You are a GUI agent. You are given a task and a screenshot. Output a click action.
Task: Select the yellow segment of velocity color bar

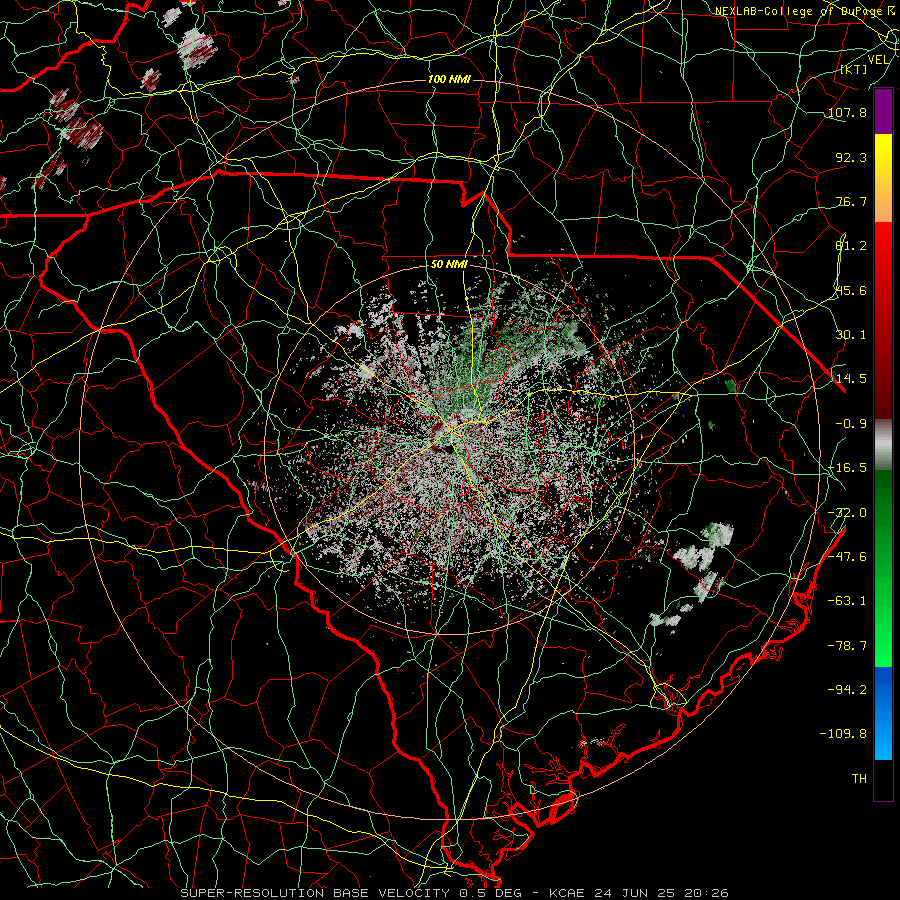pos(883,178)
